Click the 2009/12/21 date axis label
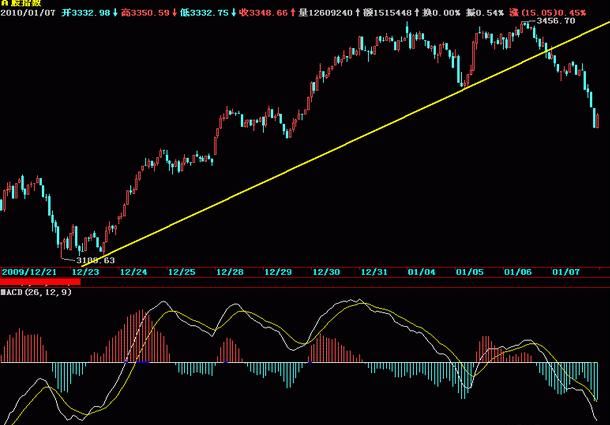This screenshot has width=610, height=425. (x=27, y=271)
